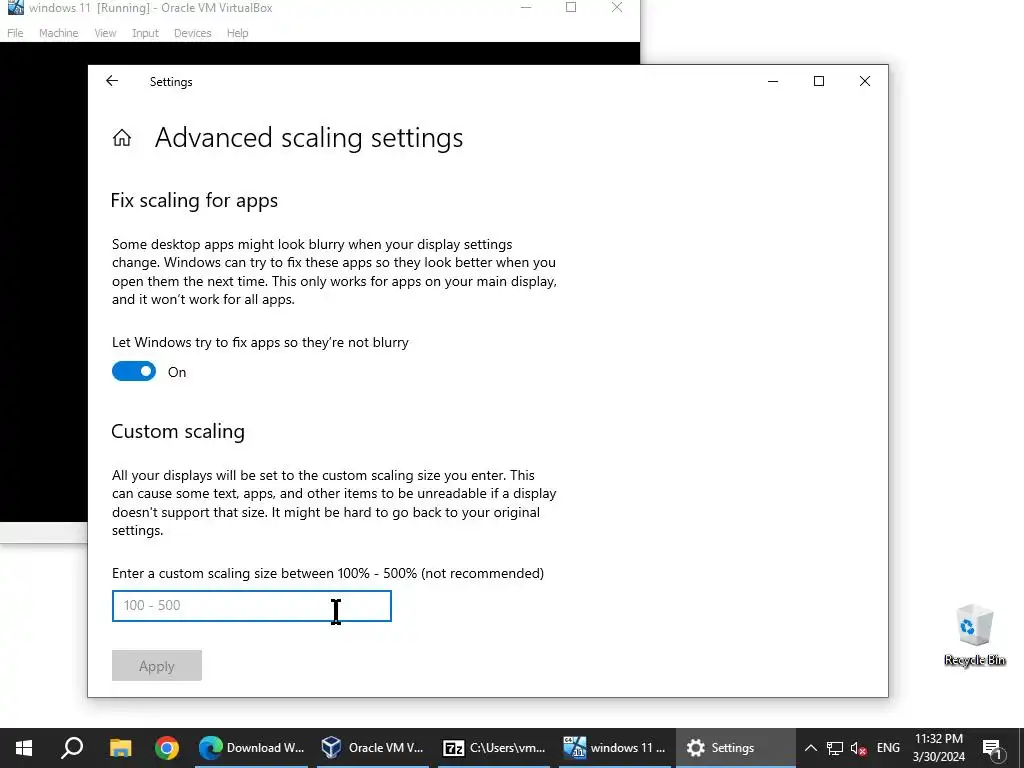The width and height of the screenshot is (1024, 768).
Task: Focus the custom scaling size input field
Action: click(251, 606)
